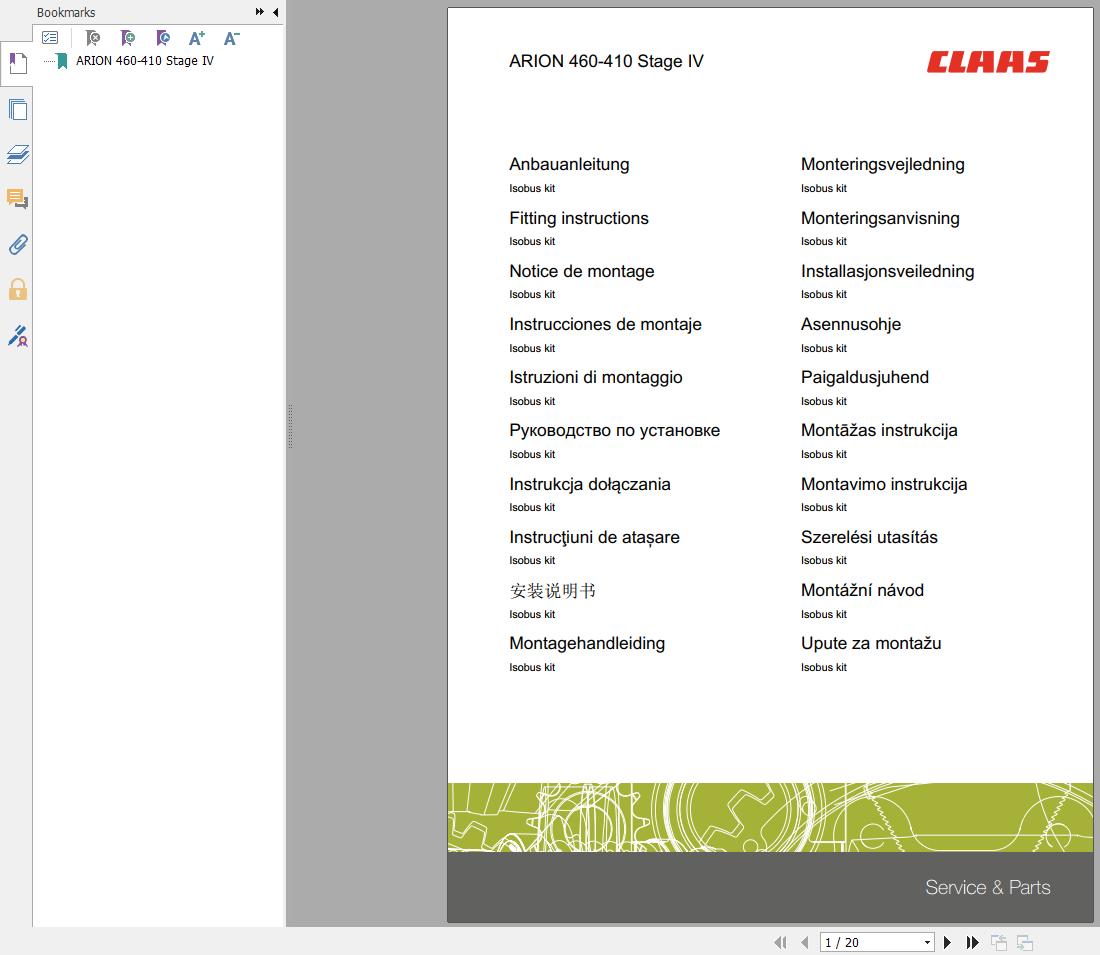The width and height of the screenshot is (1100, 955).
Task: Open the Security lock panel
Action: (x=18, y=289)
